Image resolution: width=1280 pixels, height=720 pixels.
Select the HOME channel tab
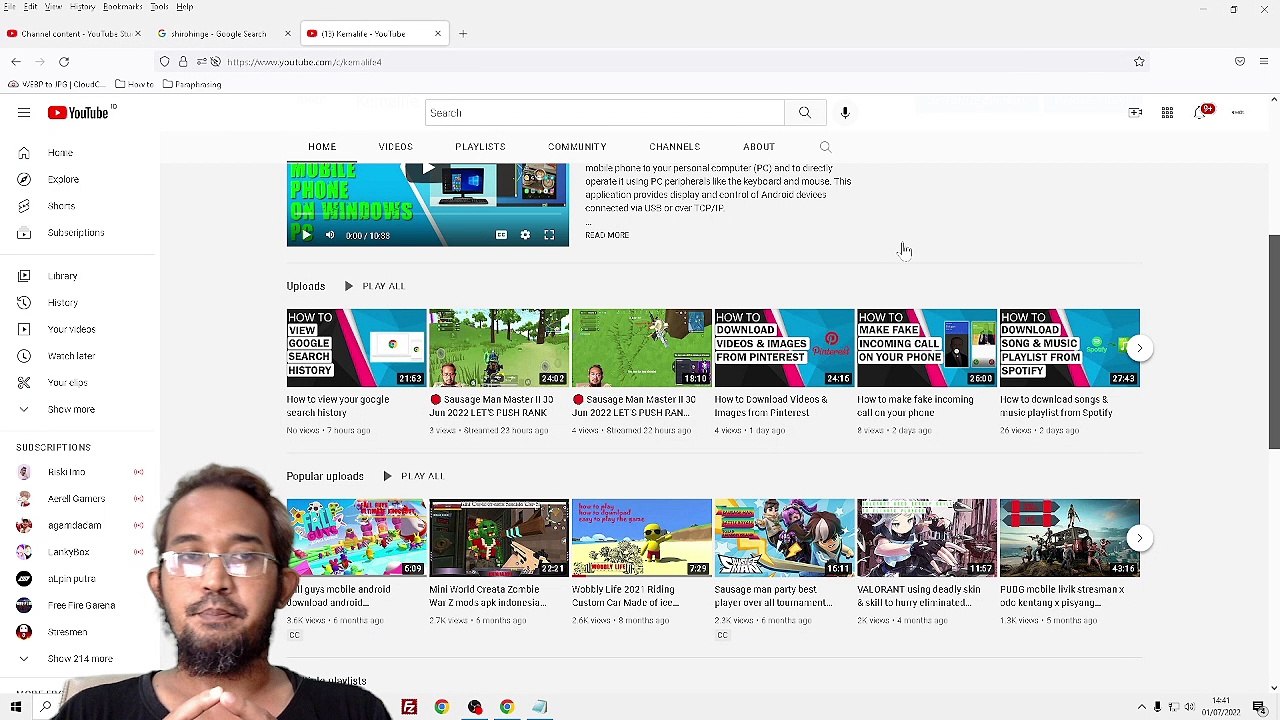pyautogui.click(x=322, y=147)
